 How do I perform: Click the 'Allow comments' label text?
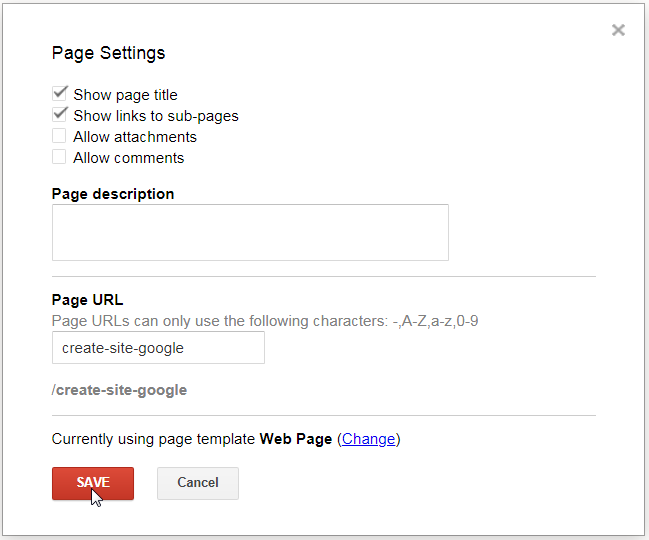[129, 158]
